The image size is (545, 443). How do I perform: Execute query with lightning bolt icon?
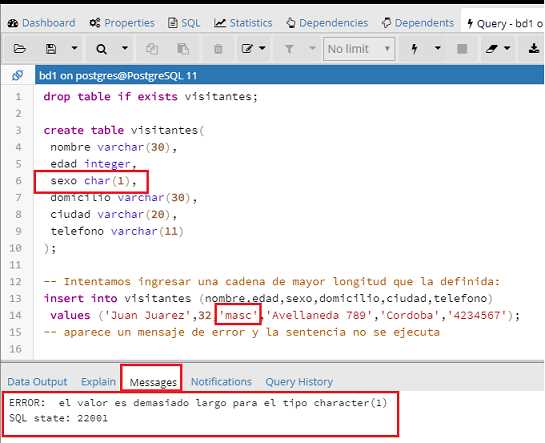(x=414, y=49)
